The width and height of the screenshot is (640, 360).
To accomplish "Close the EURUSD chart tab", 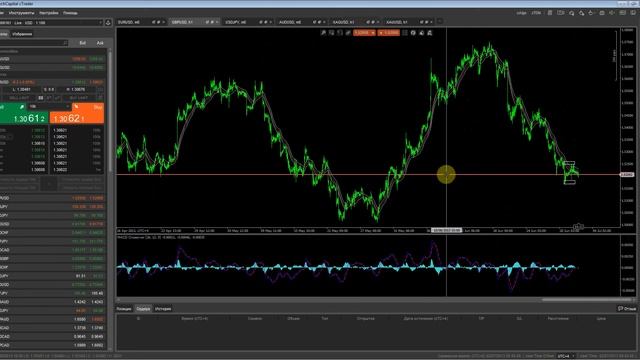I will coord(164,22).
